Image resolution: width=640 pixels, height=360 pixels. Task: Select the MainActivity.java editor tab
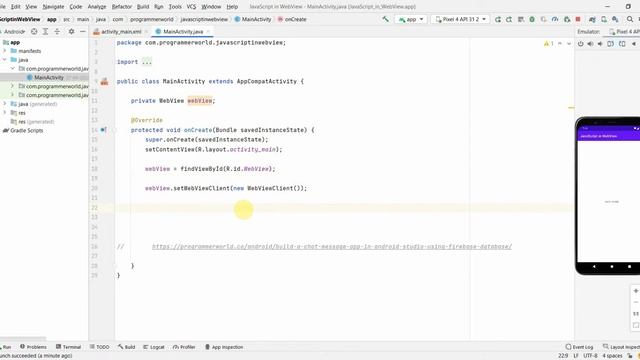[183, 31]
